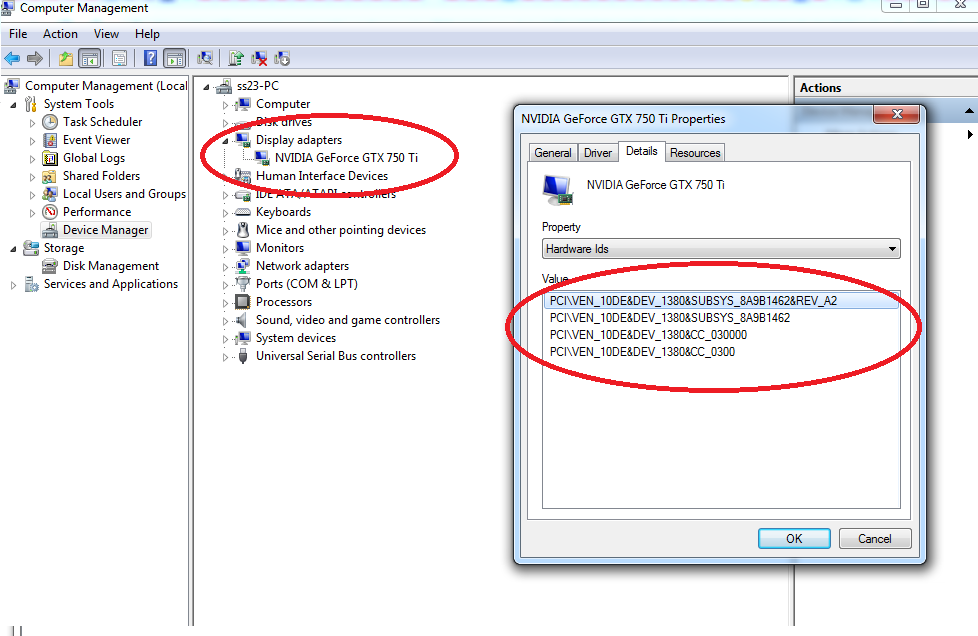Select hardware ID ending with REV_A2
Image resolution: width=978 pixels, height=636 pixels.
click(720, 301)
